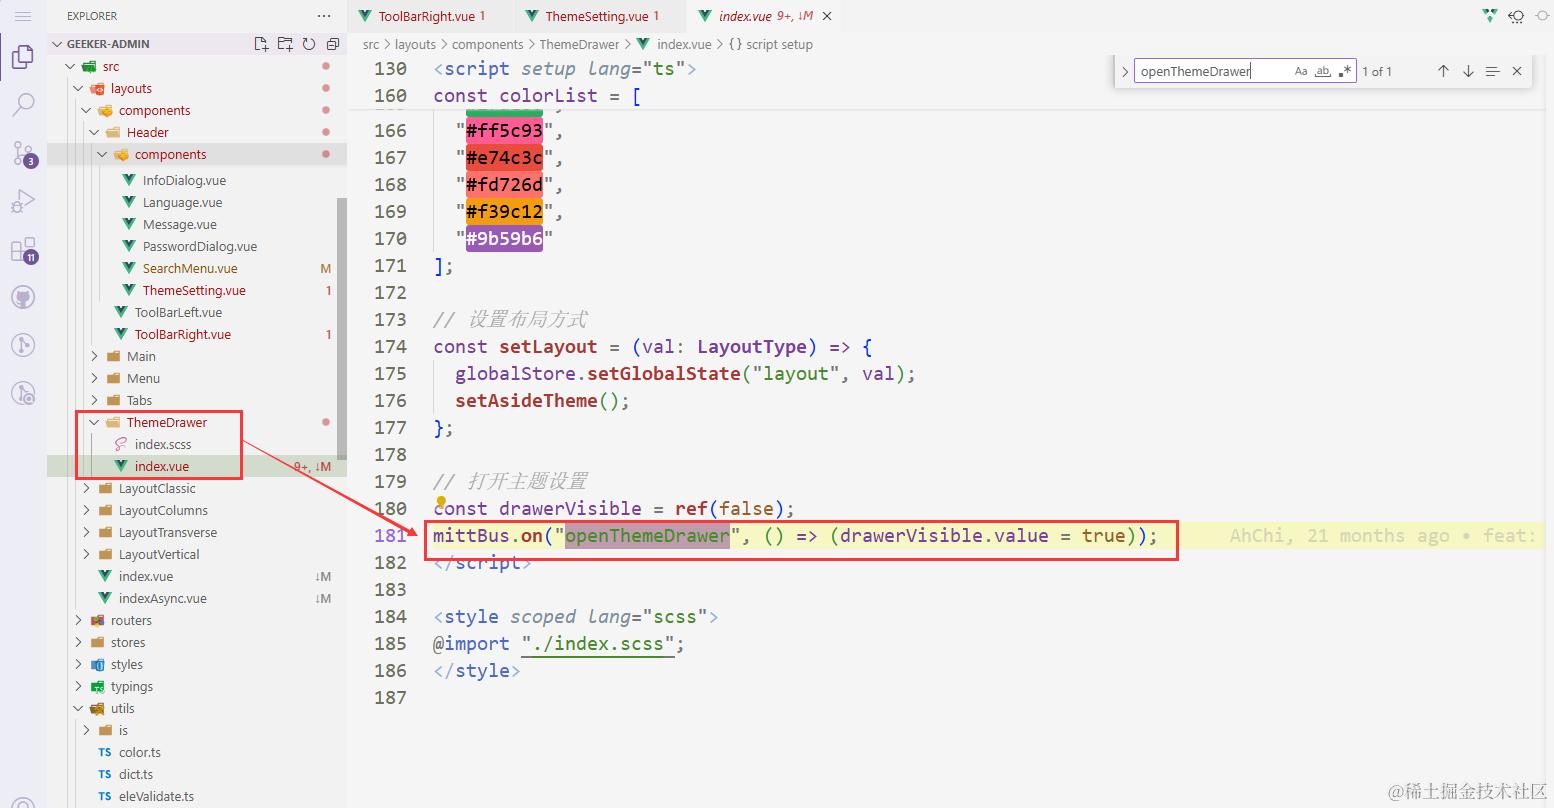Click the #9b59b6 color value
The height and width of the screenshot is (808, 1554).
coord(504,239)
